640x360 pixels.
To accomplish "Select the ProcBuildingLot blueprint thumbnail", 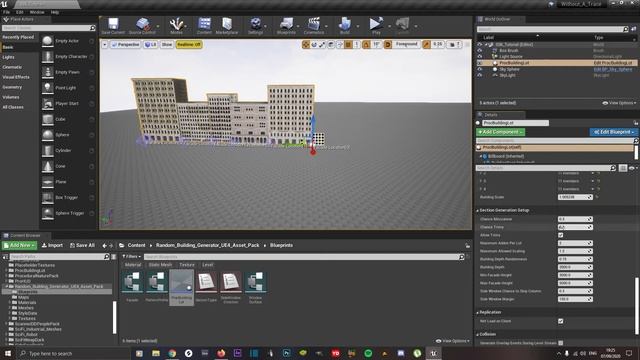I will (x=182, y=287).
